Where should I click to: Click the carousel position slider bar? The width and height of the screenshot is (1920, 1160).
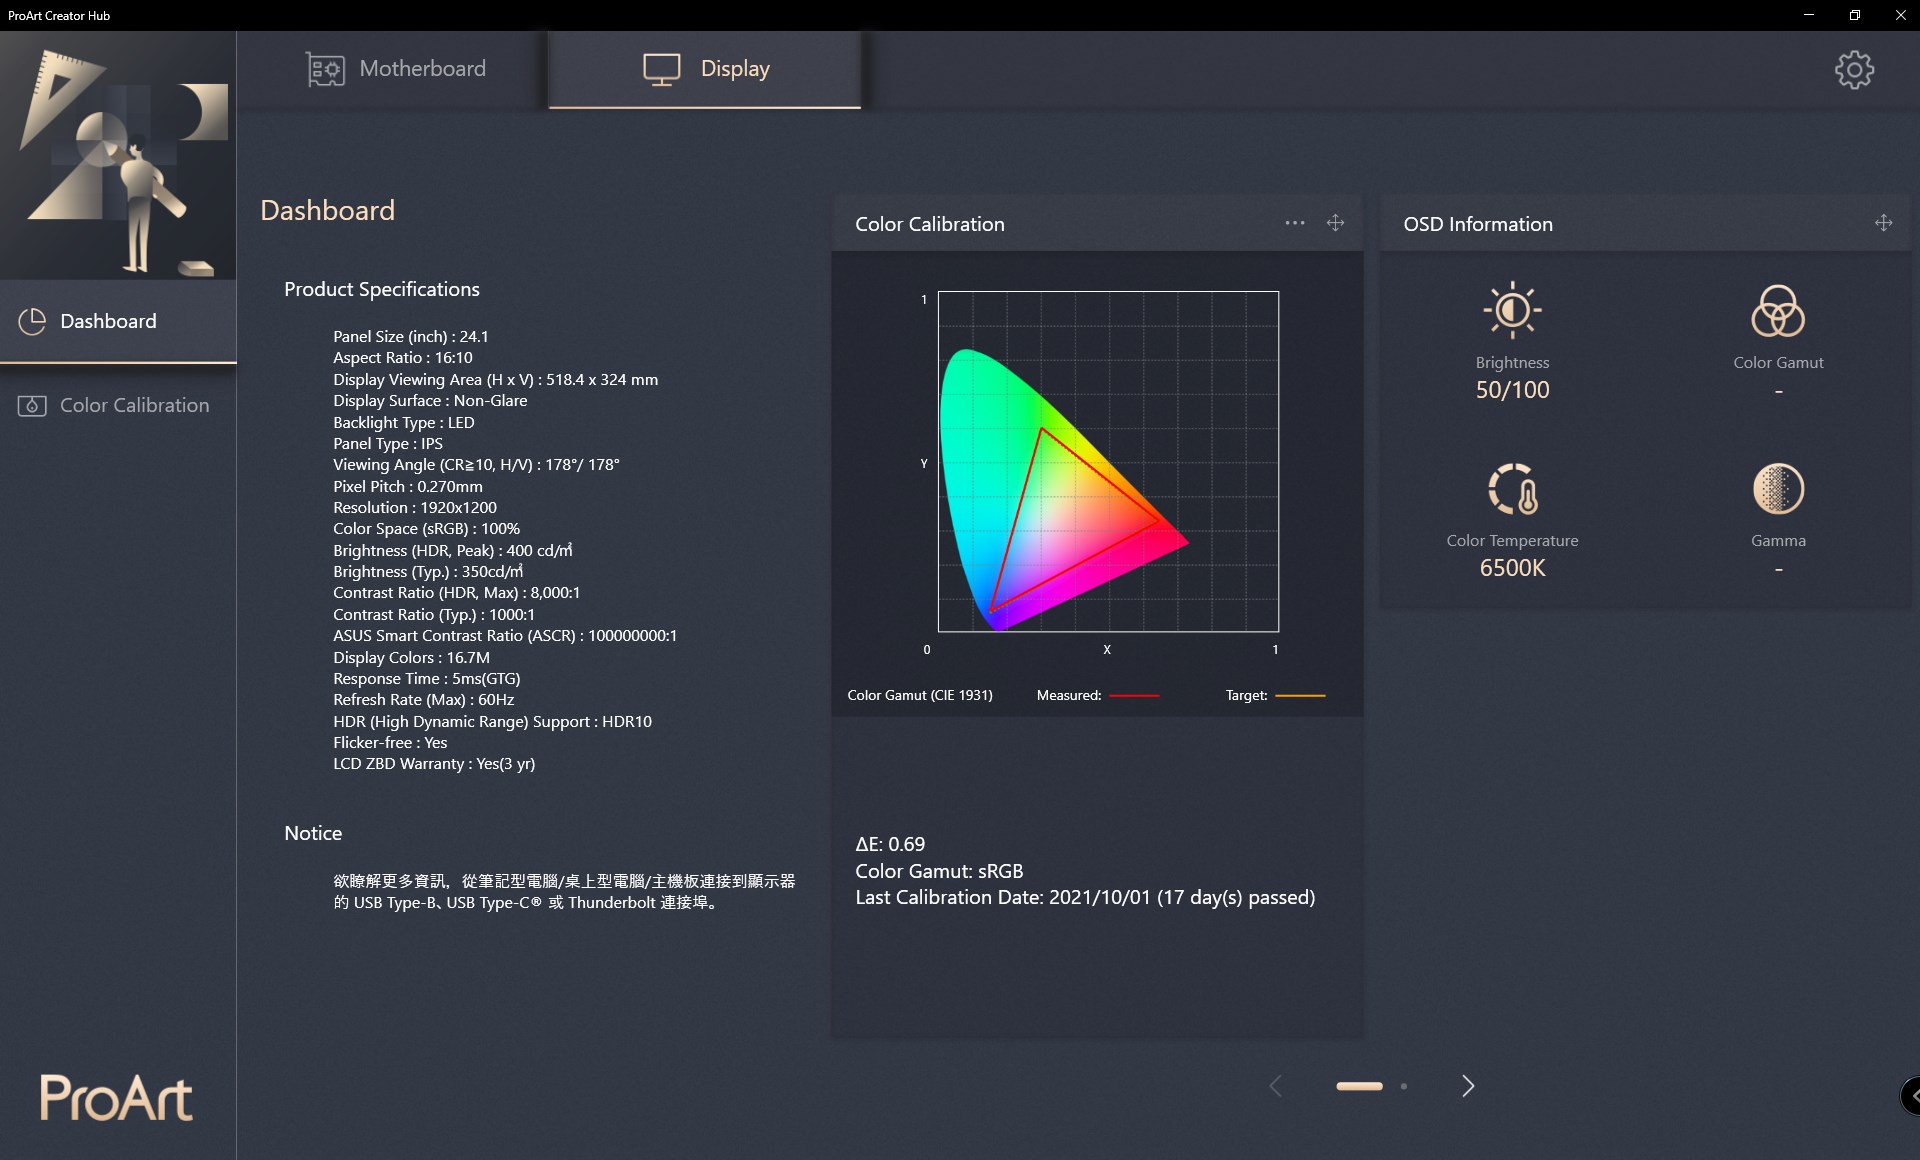click(x=1358, y=1086)
